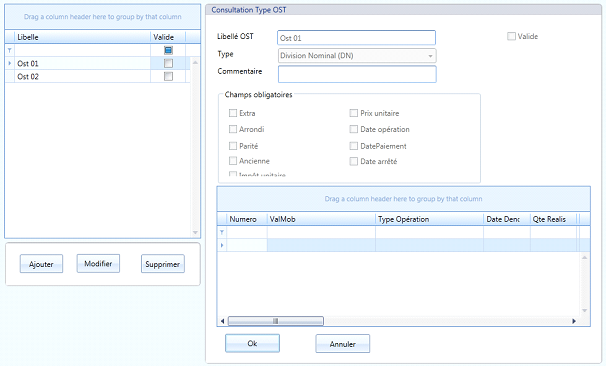
Task: Select the Ost 02 row
Action: point(97,76)
